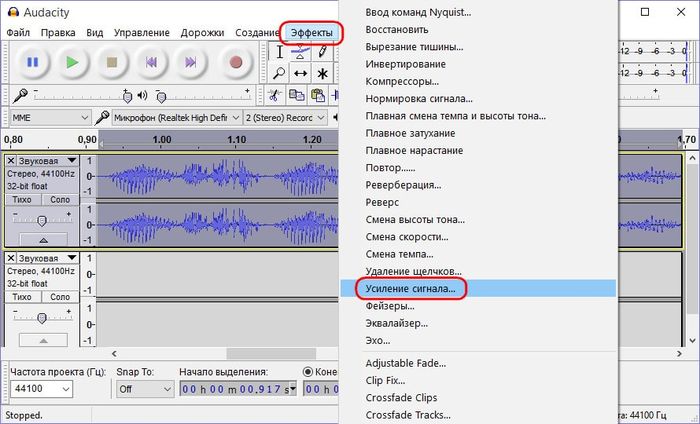Start recording with the red Record button

(235, 62)
